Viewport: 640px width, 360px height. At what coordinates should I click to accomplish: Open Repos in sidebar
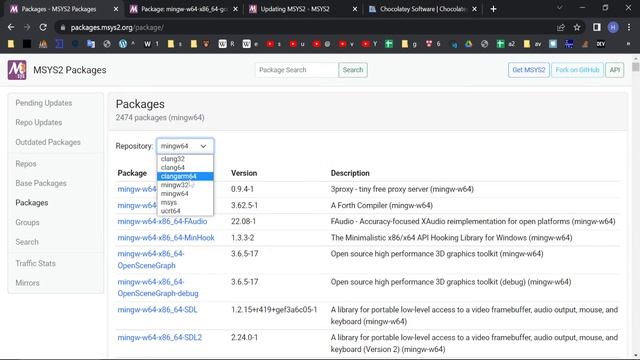[x=26, y=164]
